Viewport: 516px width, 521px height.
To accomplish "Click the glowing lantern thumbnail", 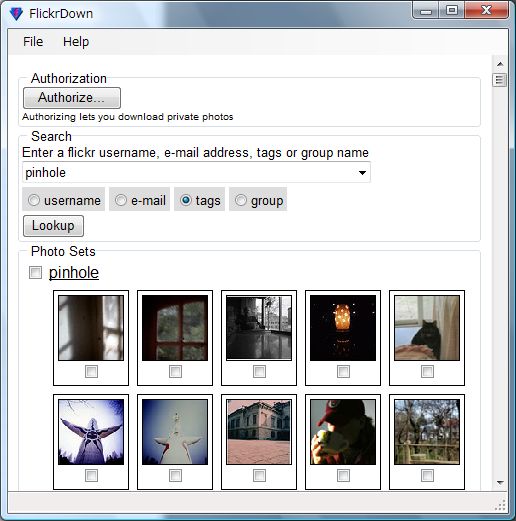I will point(343,328).
